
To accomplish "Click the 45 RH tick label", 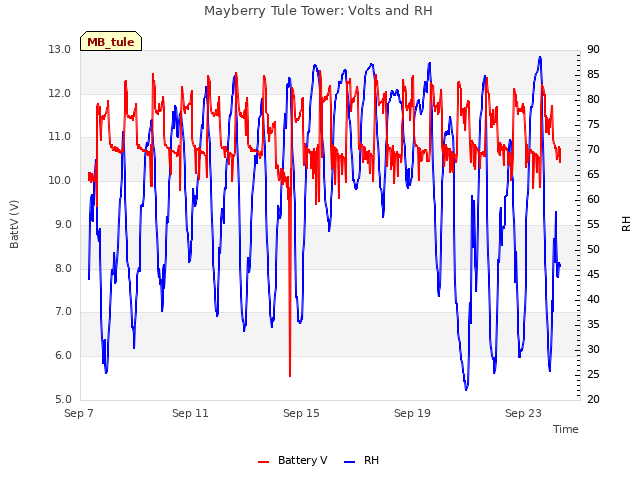I will coord(593,274).
